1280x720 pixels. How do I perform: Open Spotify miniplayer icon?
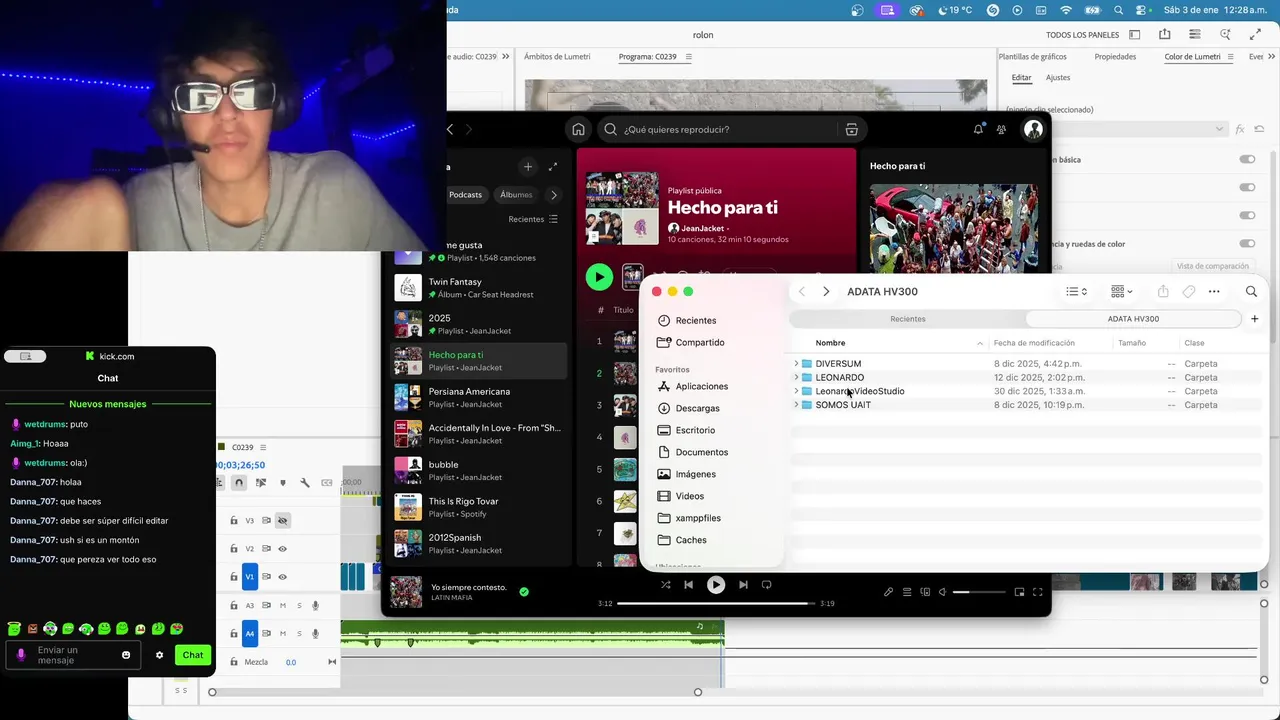point(1019,592)
